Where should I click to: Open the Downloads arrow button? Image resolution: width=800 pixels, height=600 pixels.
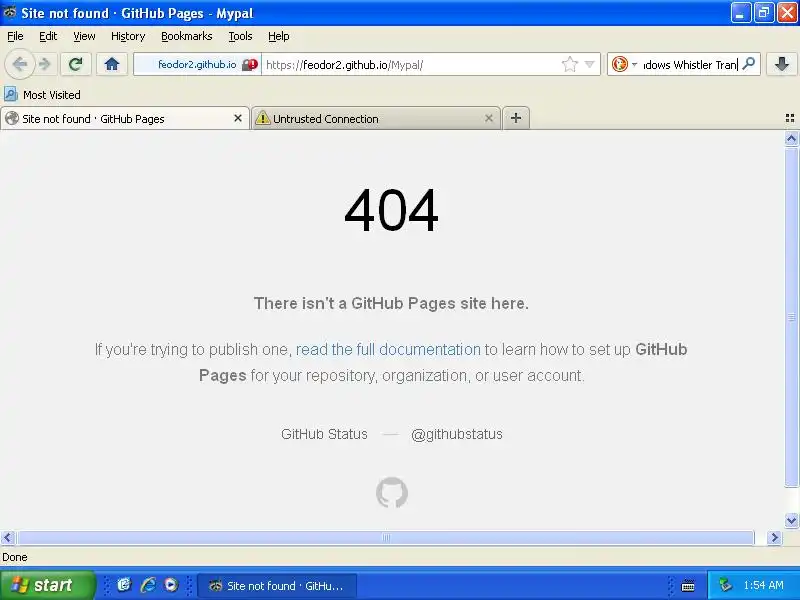[782, 64]
